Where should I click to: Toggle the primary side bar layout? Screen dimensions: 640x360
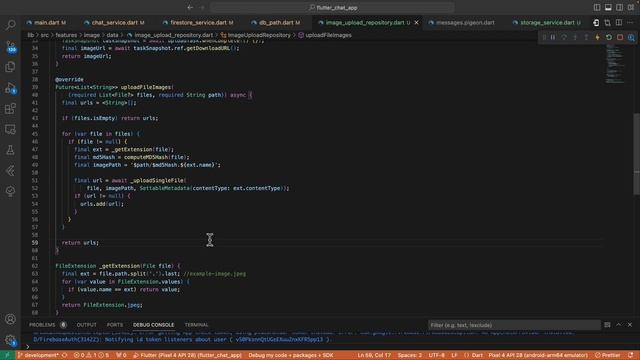pyautogui.click(x=597, y=7)
